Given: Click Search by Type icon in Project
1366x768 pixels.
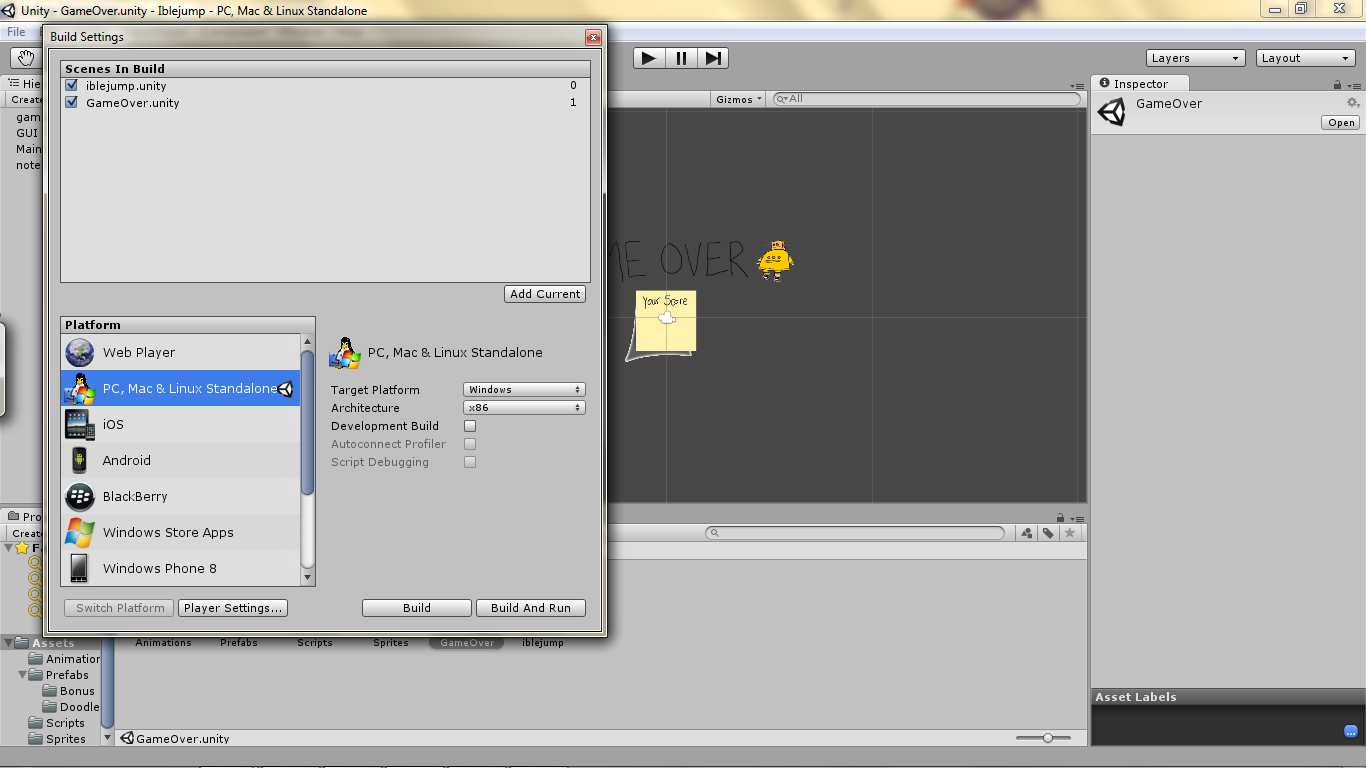Looking at the screenshot, I should [x=1027, y=533].
